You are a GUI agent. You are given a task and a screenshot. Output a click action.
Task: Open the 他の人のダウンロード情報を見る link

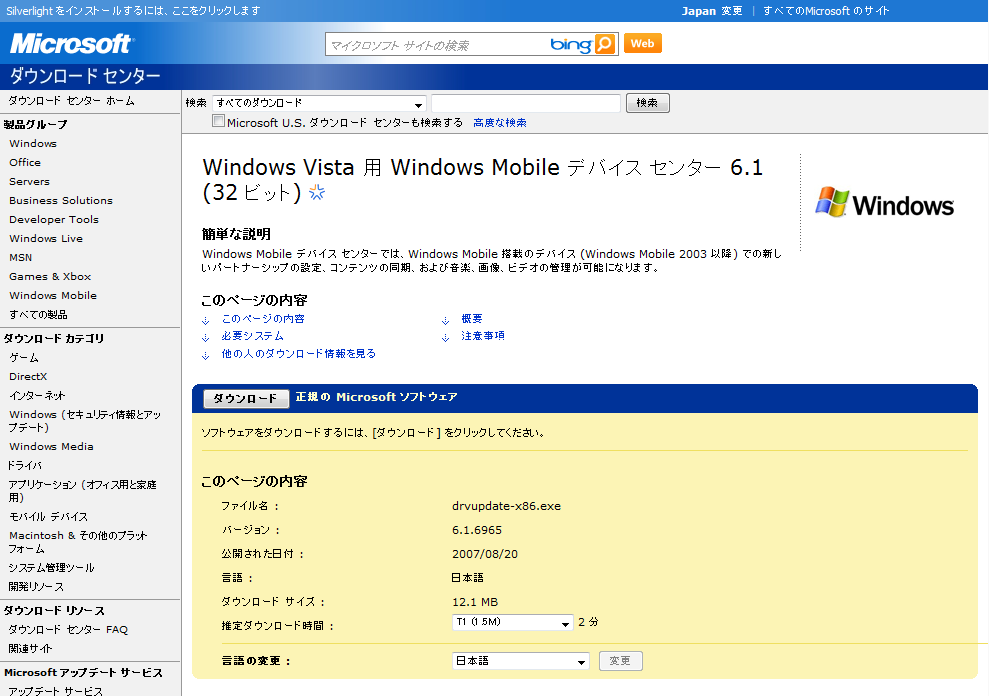point(298,353)
